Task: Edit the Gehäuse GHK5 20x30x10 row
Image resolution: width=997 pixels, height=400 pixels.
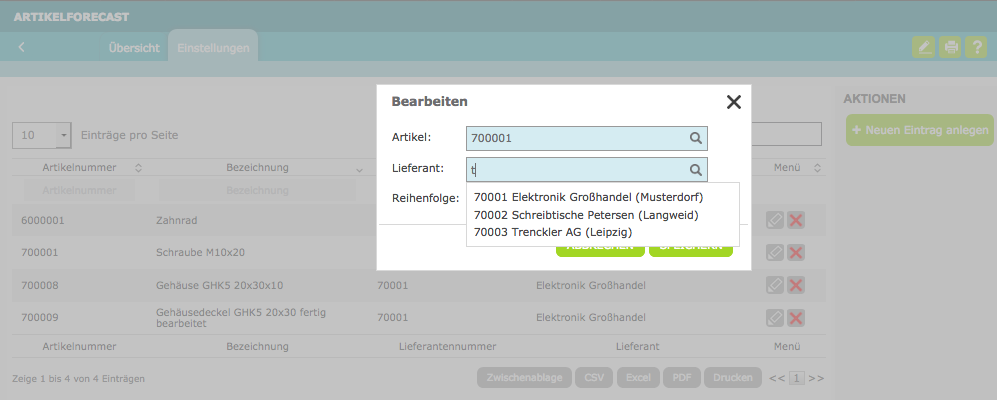Action: tap(774, 286)
